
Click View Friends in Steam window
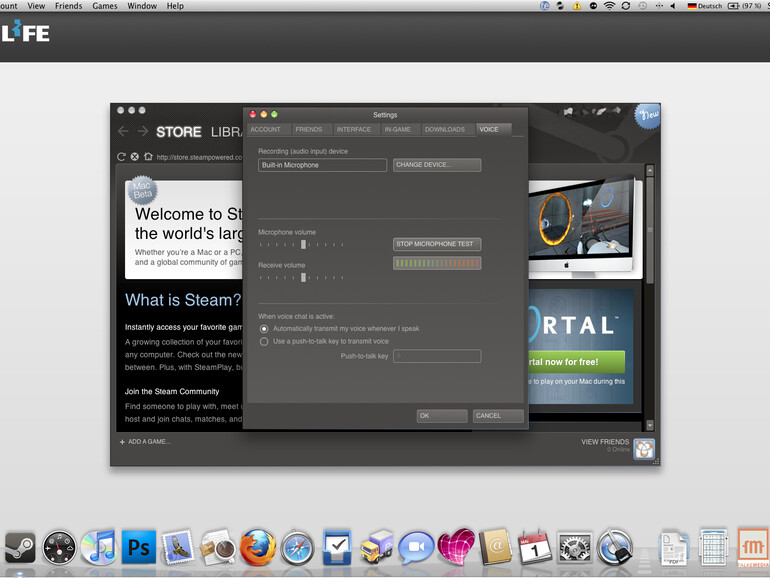(605, 442)
